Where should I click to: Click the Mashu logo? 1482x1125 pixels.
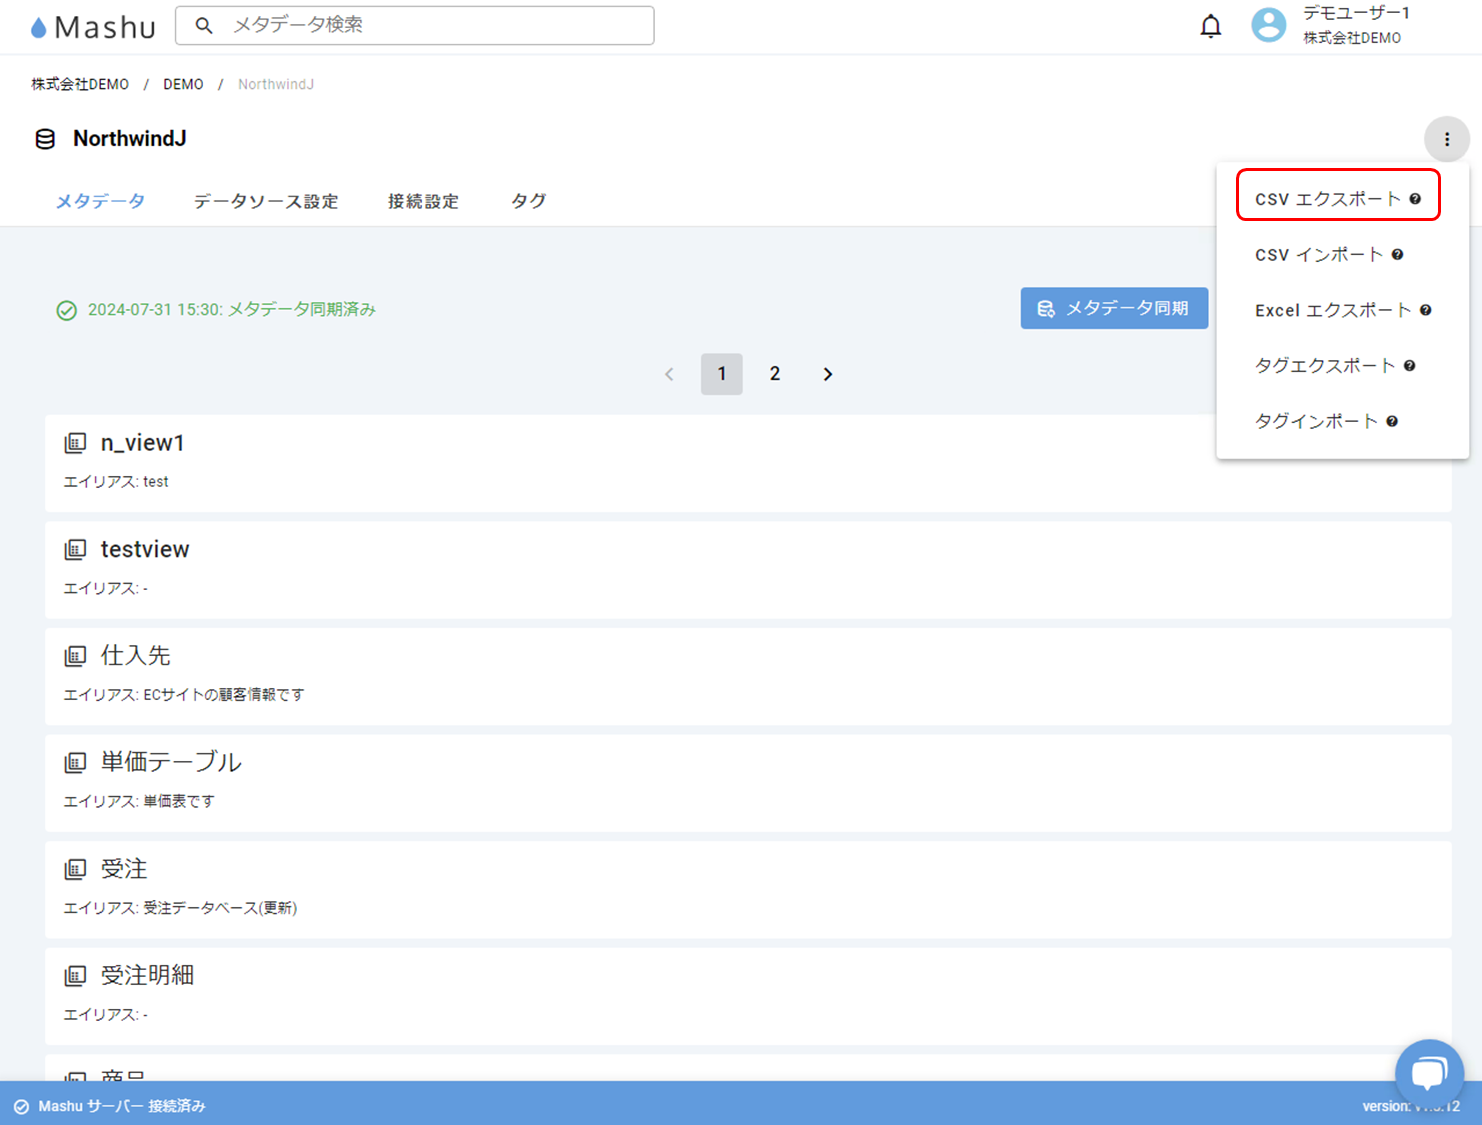[93, 27]
